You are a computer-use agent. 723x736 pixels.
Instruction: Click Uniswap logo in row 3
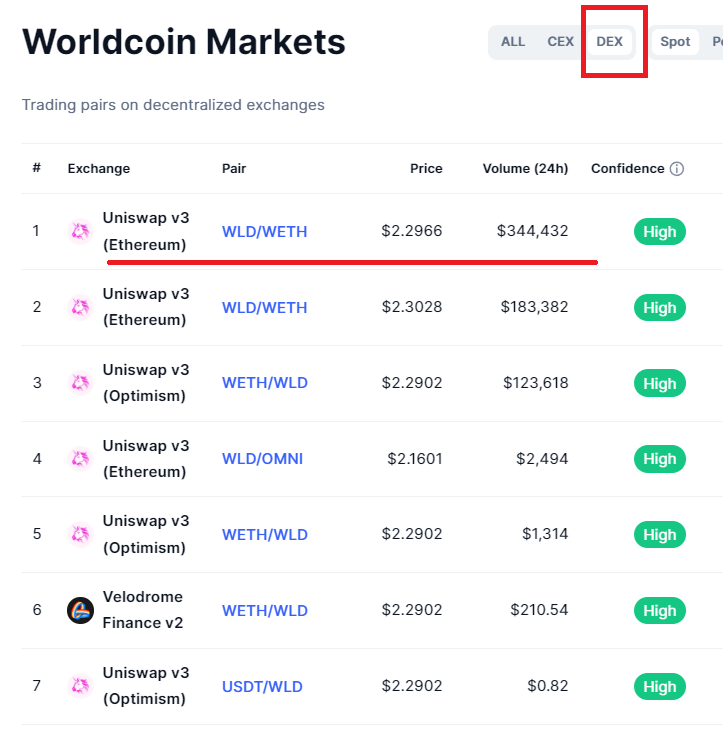[81, 383]
